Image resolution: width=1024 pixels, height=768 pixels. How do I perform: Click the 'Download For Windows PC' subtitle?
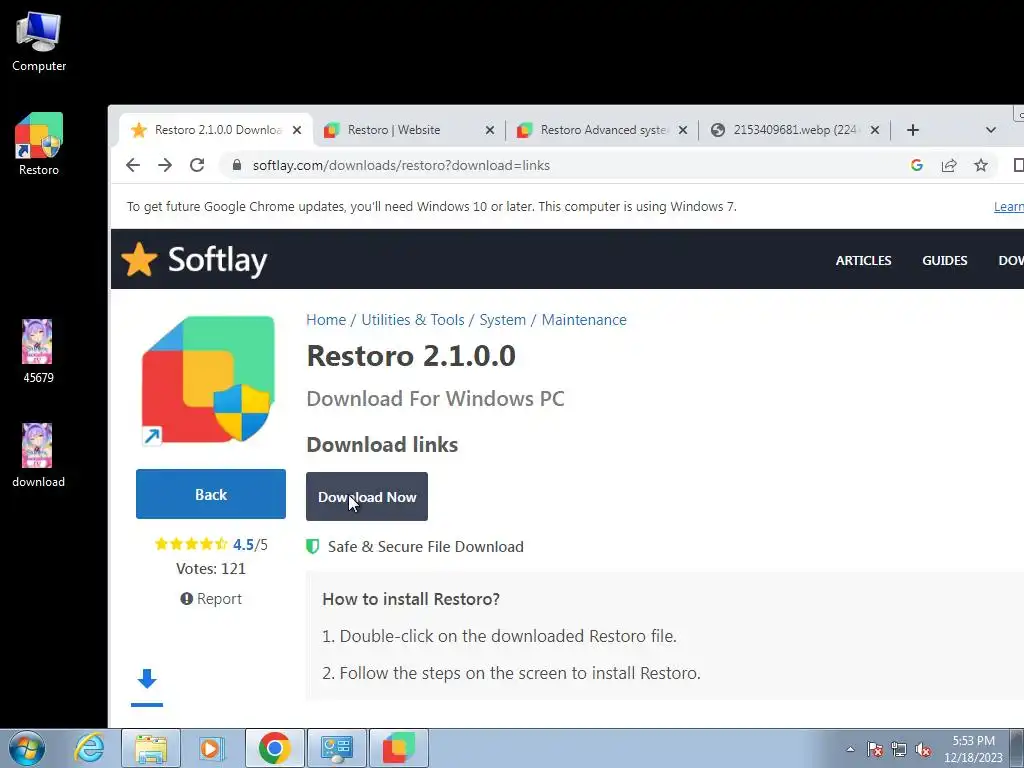click(436, 398)
